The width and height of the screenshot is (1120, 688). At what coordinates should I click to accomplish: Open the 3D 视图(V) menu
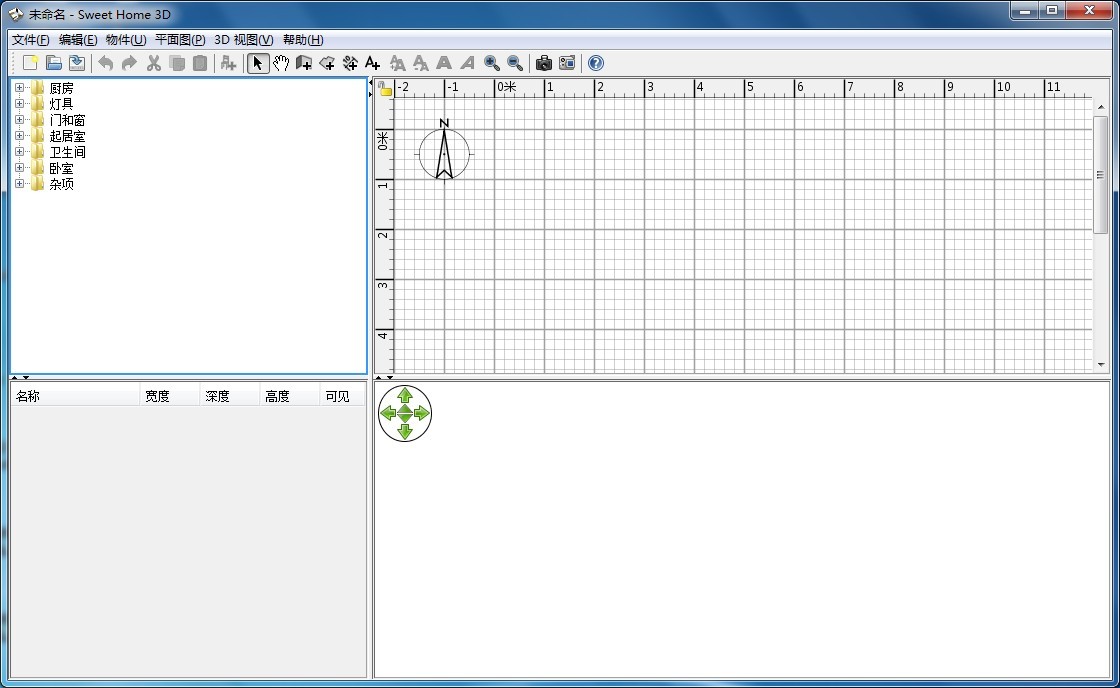point(243,40)
